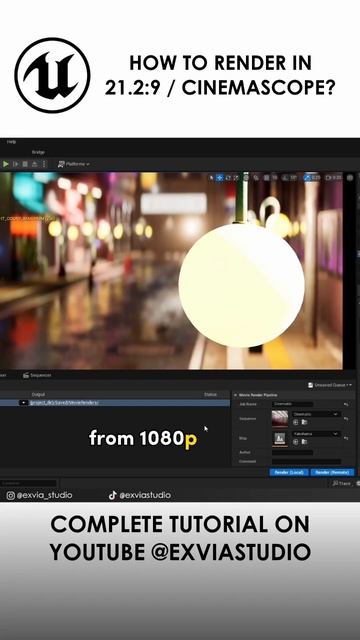The width and height of the screenshot is (360, 640).
Task: Switch to the Sequencer tab
Action: pos(37,375)
